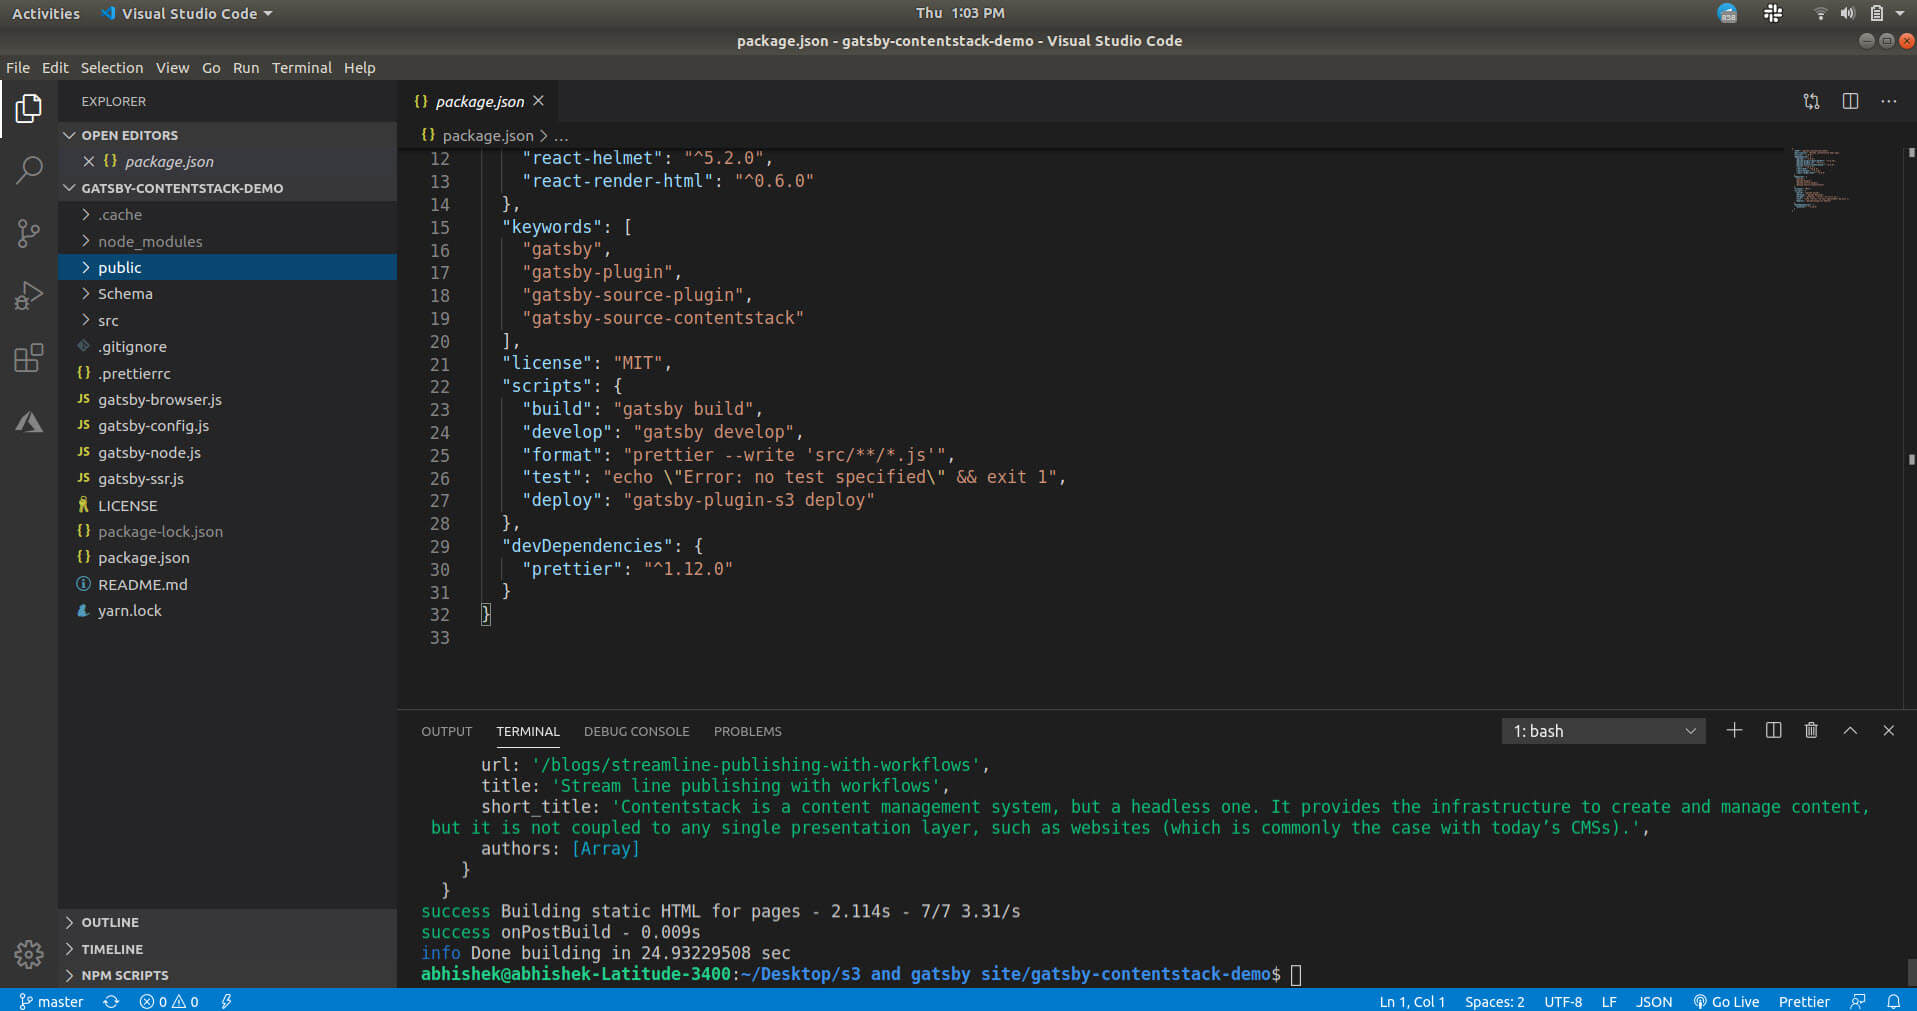Screen dimensions: 1917x1011
Task: Switch to the Debug Console tab
Action: (x=636, y=731)
